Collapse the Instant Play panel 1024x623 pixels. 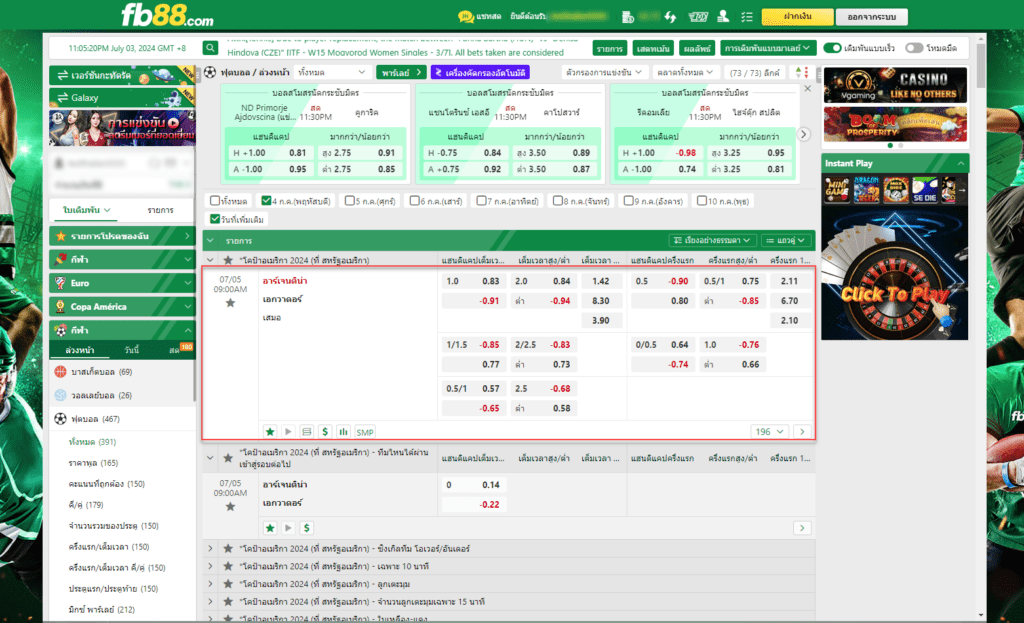click(961, 163)
